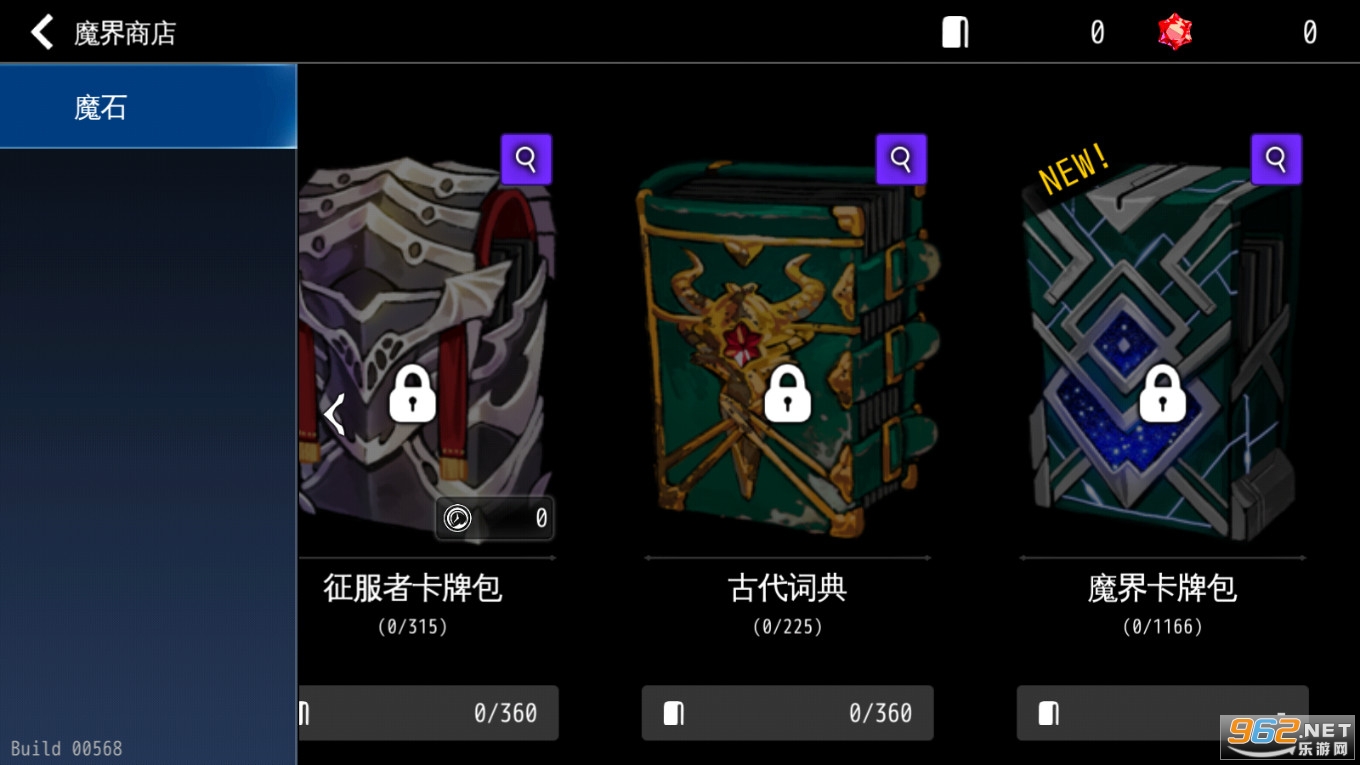
Task: Click the red gem currency icon
Action: click(1175, 32)
